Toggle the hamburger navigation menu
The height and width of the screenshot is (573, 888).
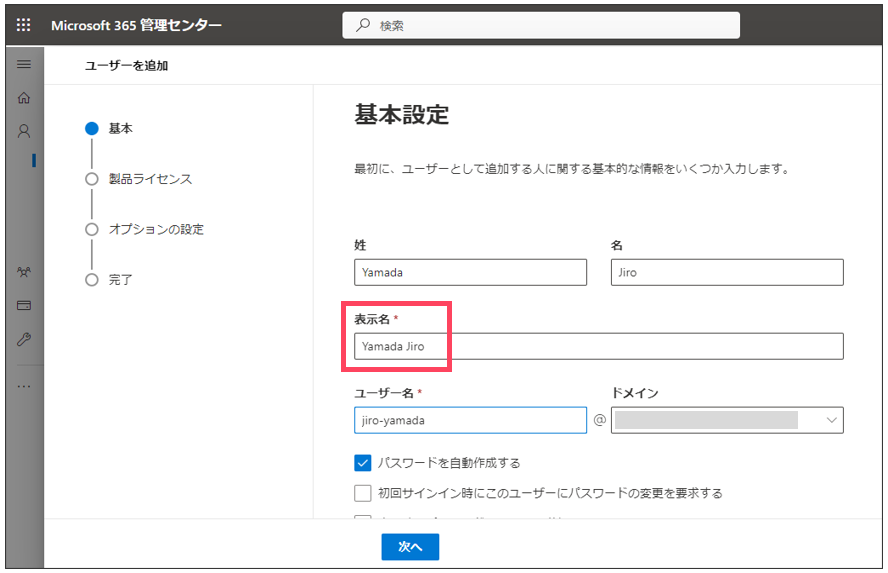pos(24,65)
